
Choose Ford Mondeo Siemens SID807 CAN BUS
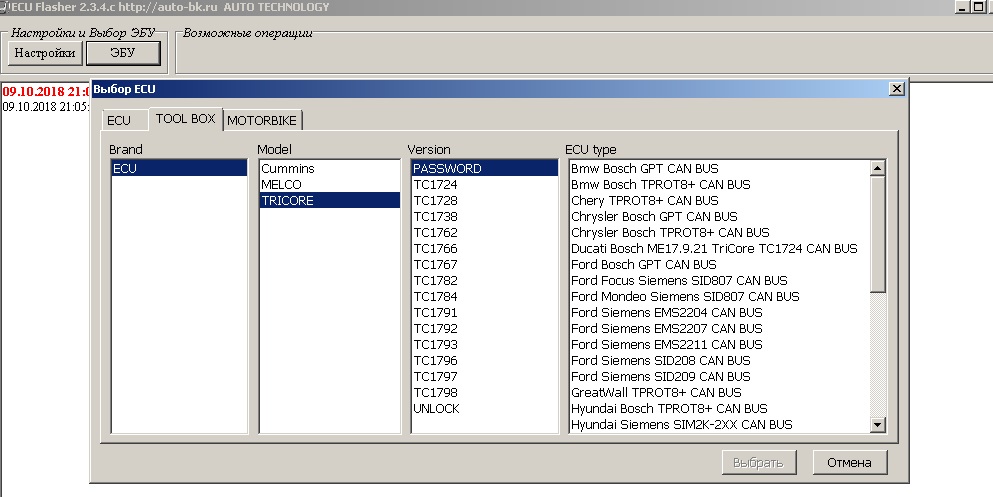coord(719,296)
